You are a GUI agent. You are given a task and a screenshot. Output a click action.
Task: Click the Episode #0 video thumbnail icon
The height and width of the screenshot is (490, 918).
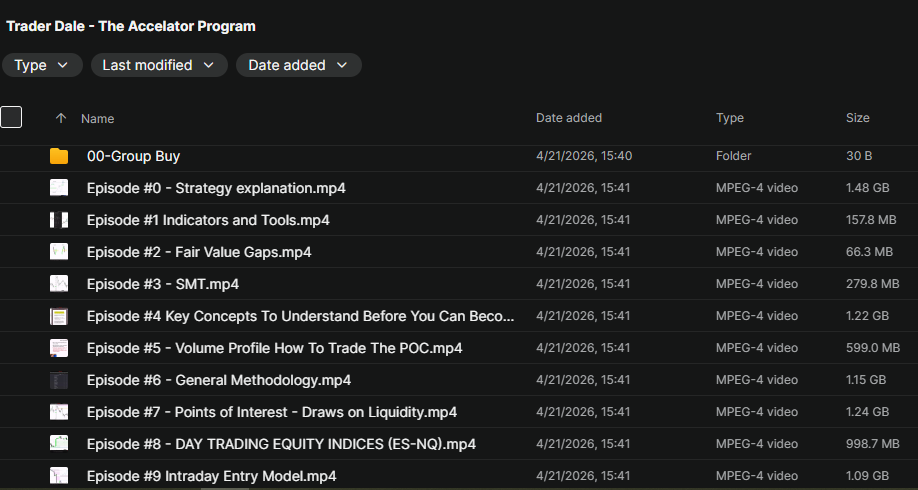pos(59,188)
